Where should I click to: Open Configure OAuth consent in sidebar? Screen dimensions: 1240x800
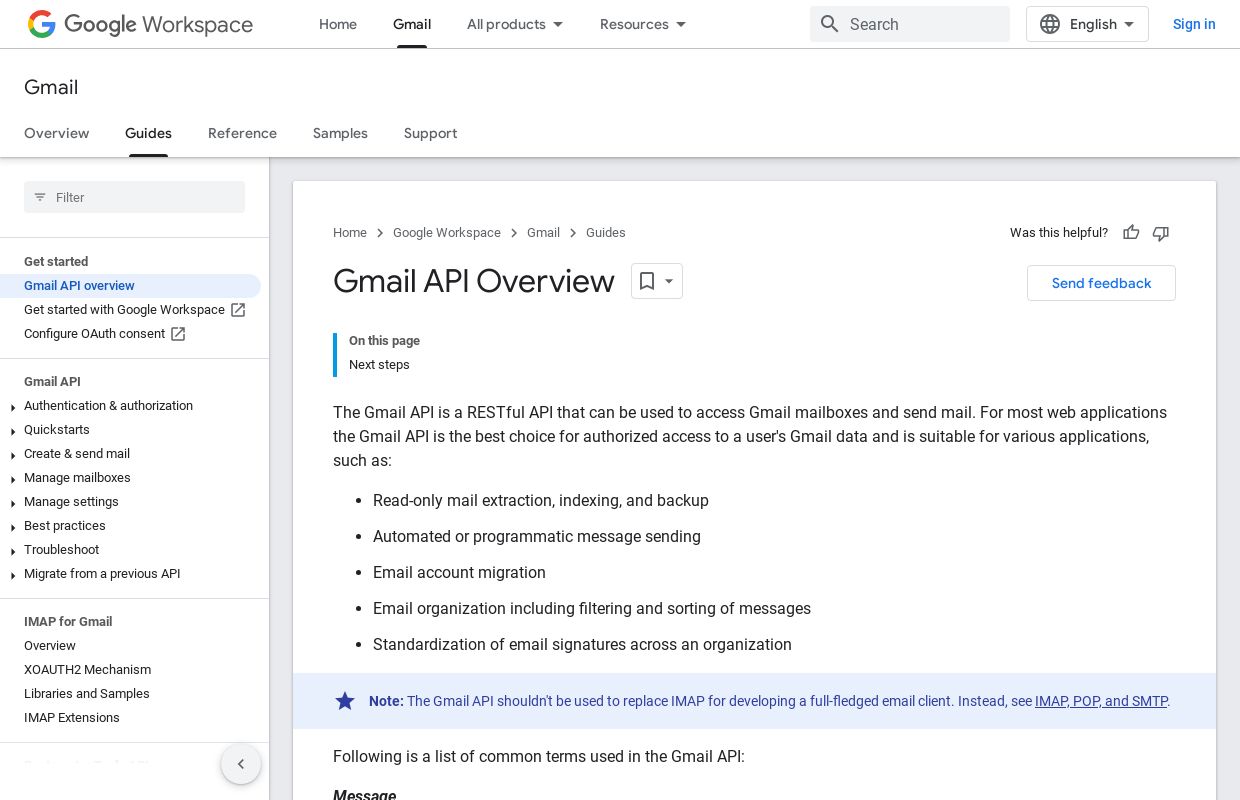tap(94, 334)
